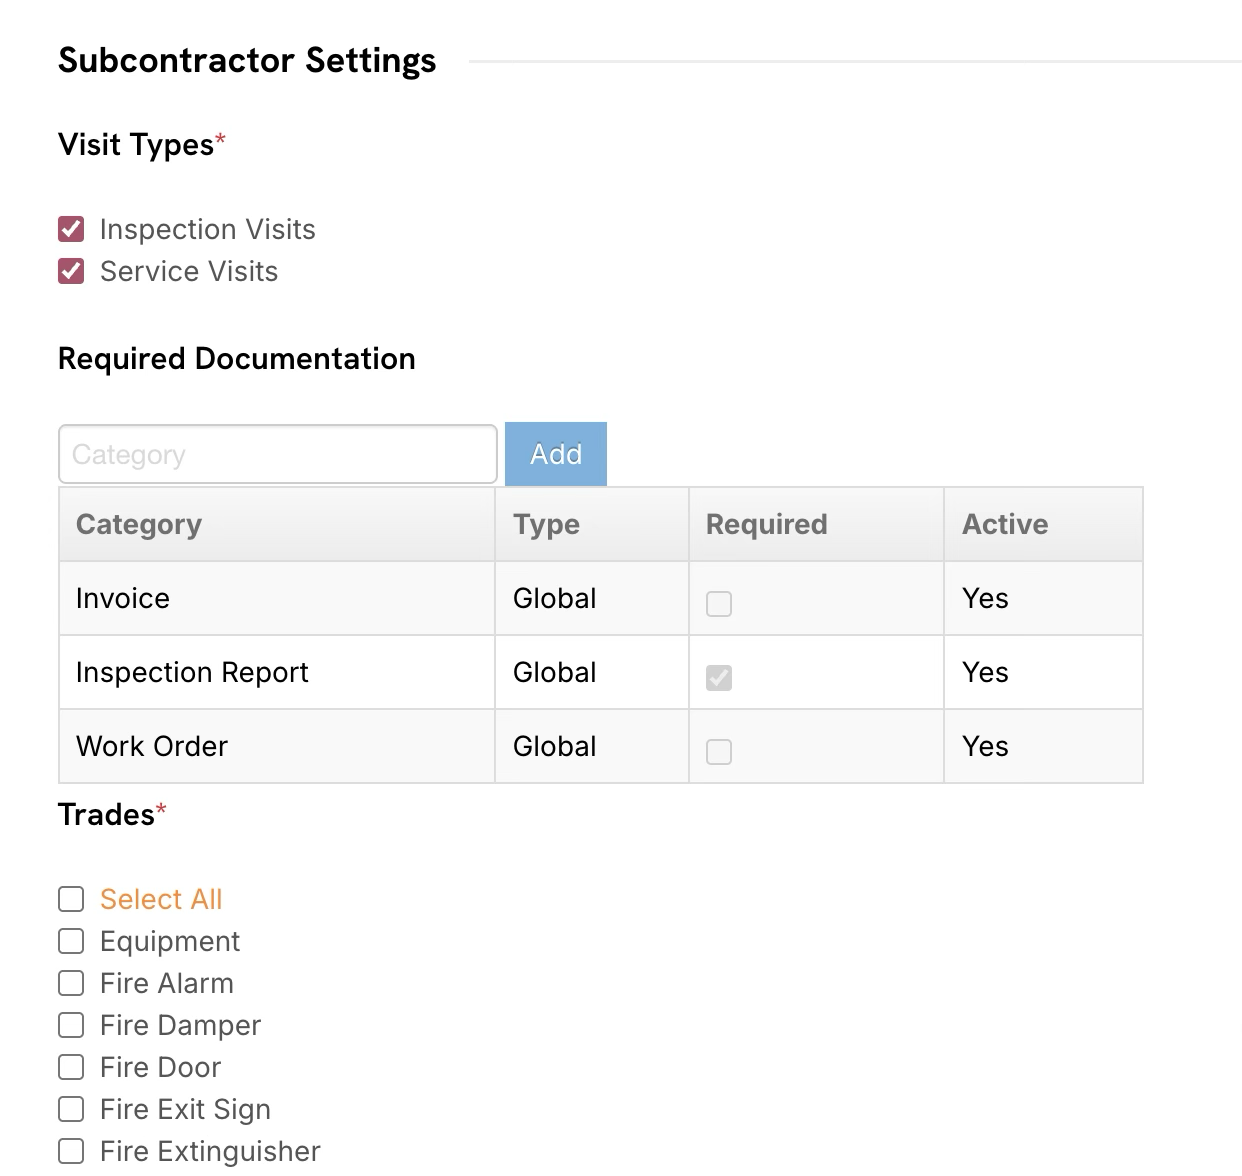Screen dimensions: 1242x1176
Task: Click the Work Order row
Action: tap(276, 746)
